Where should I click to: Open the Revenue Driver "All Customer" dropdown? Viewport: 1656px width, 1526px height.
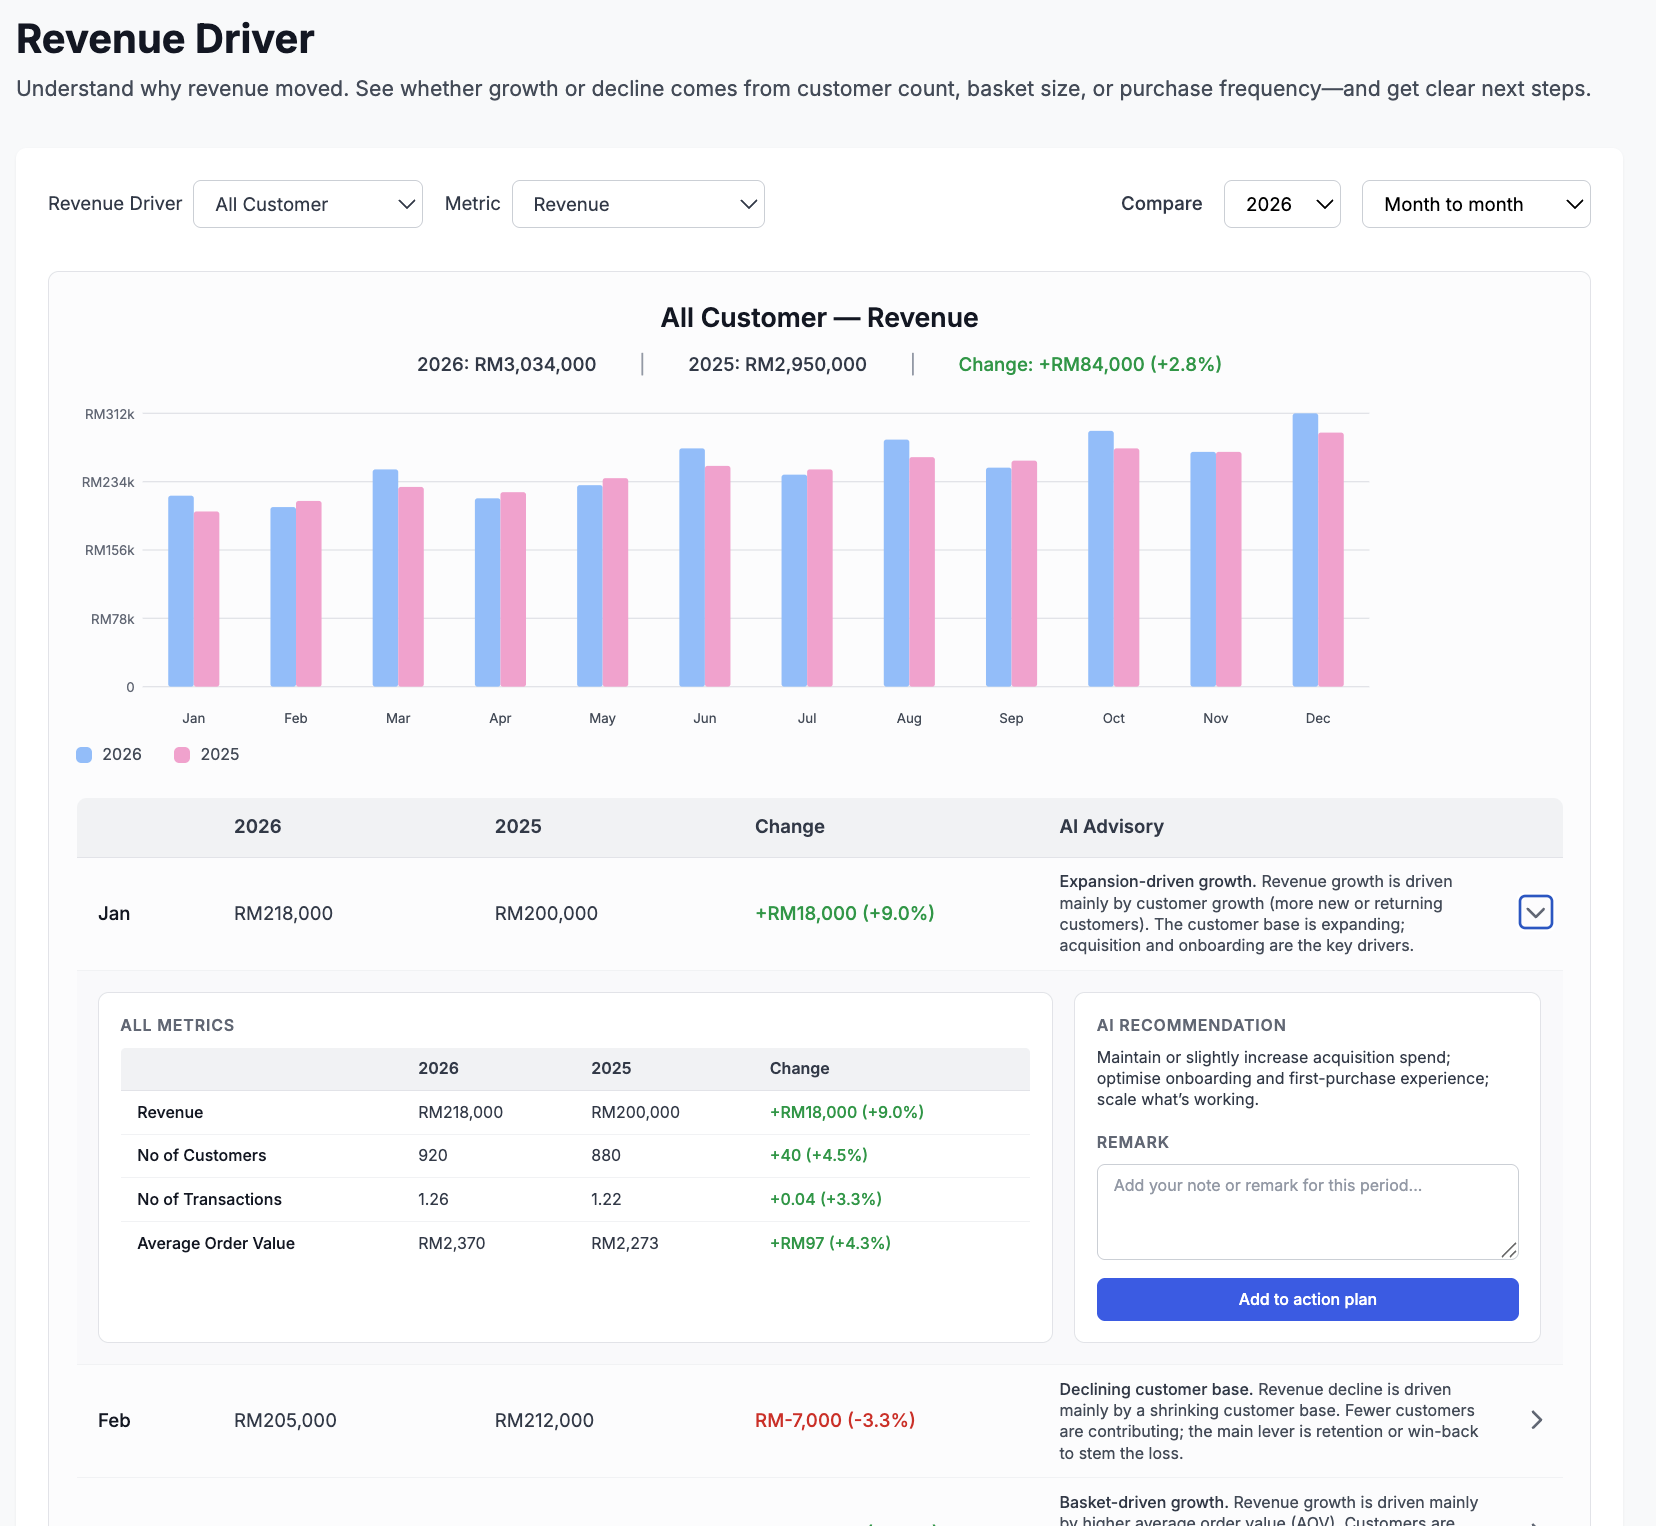point(307,204)
